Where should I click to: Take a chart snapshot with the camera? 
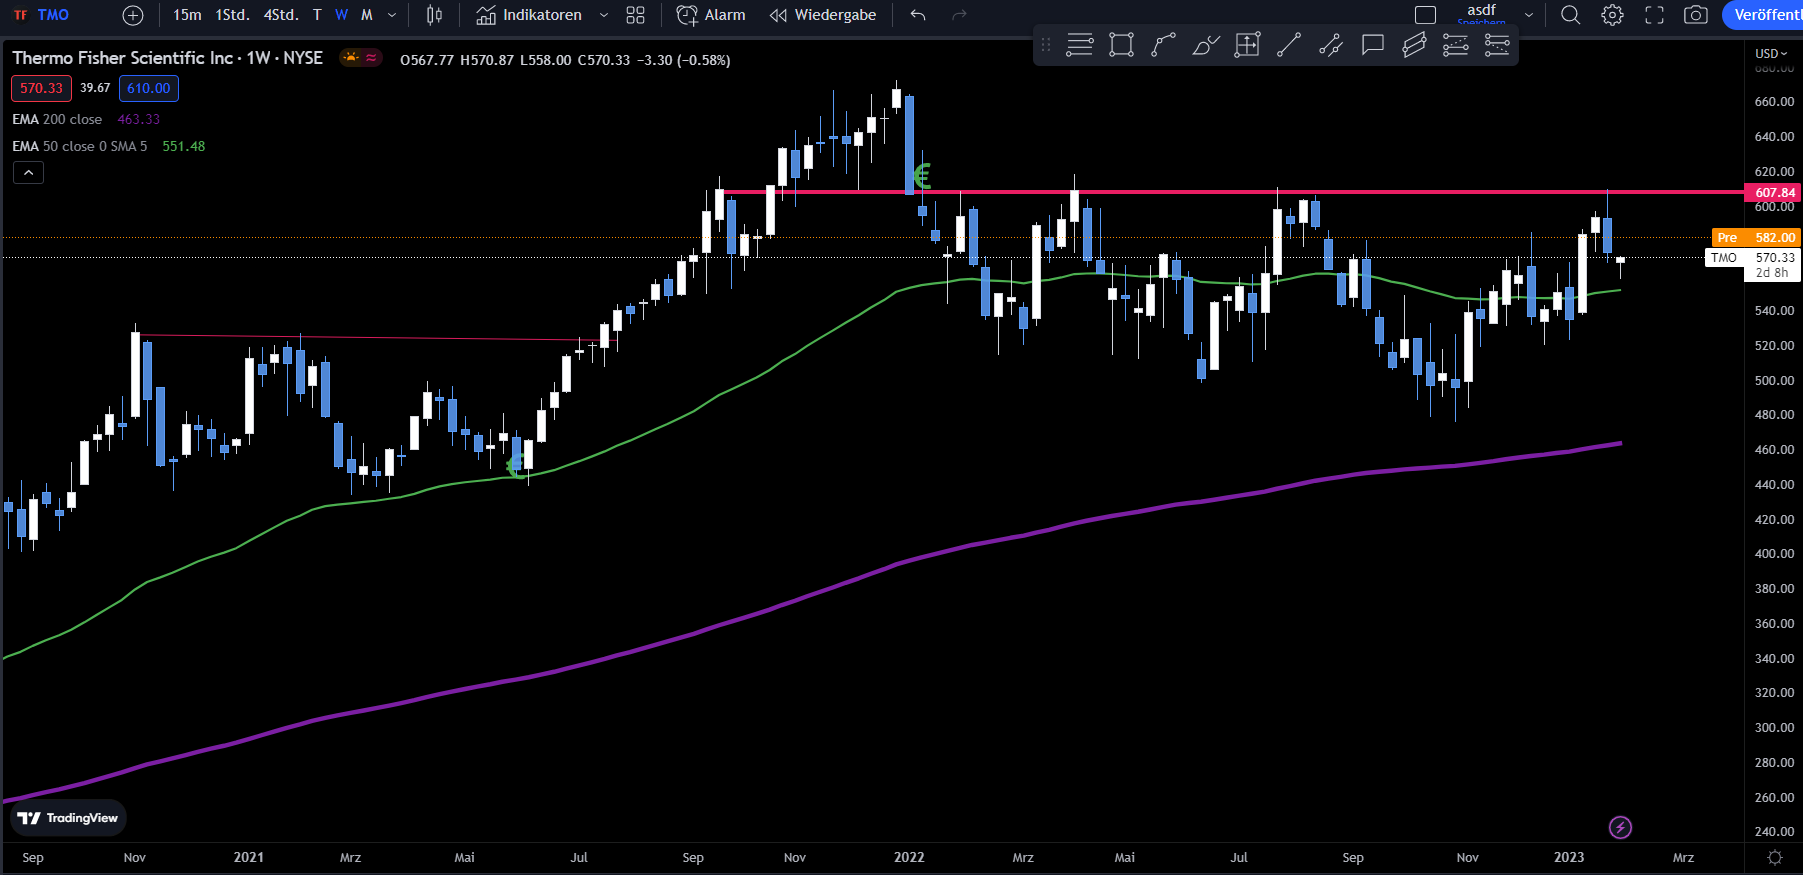(x=1696, y=15)
